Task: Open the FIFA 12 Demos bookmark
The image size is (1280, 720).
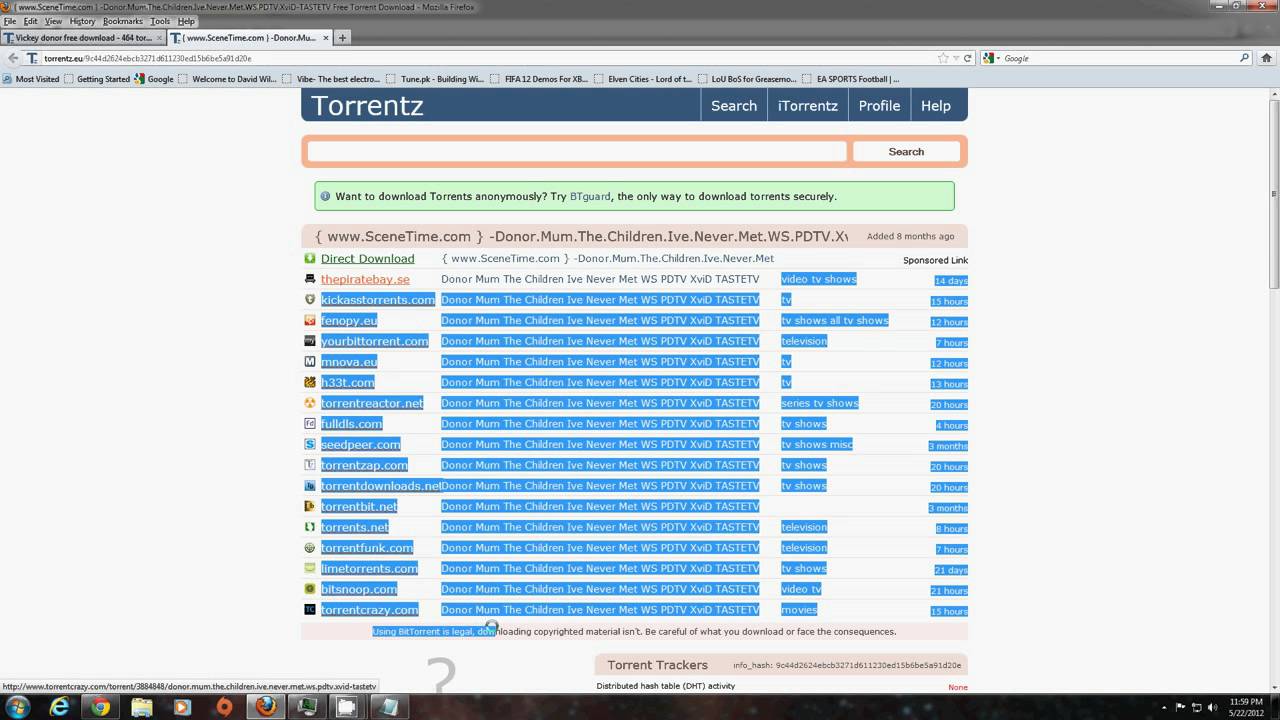Action: (538, 79)
